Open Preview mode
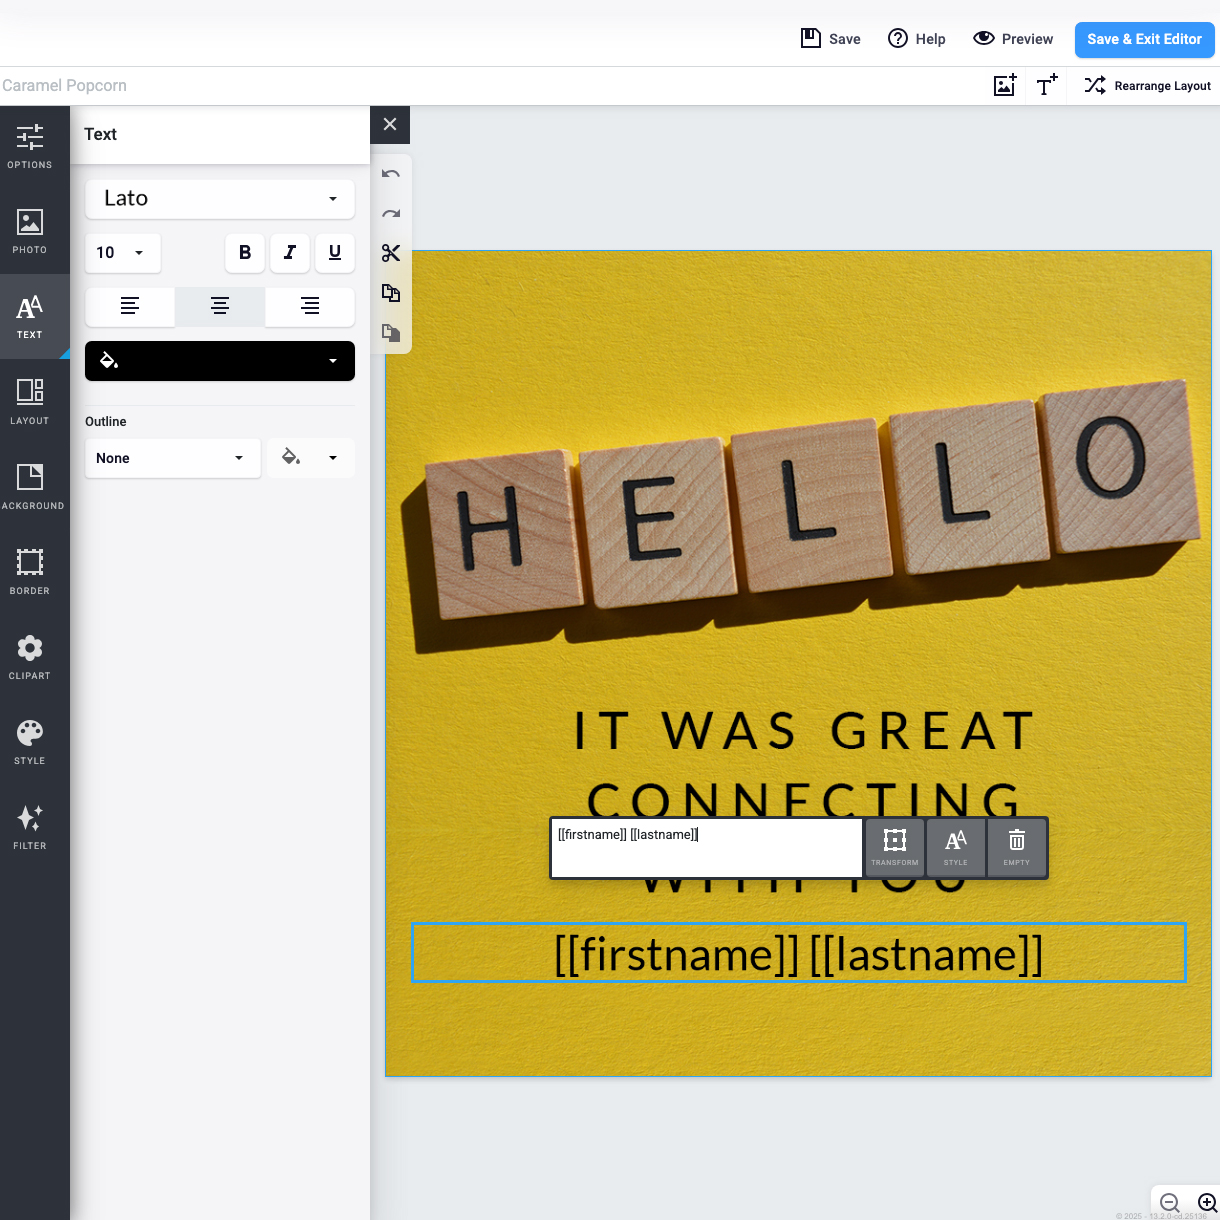1220x1220 pixels. point(1013,38)
